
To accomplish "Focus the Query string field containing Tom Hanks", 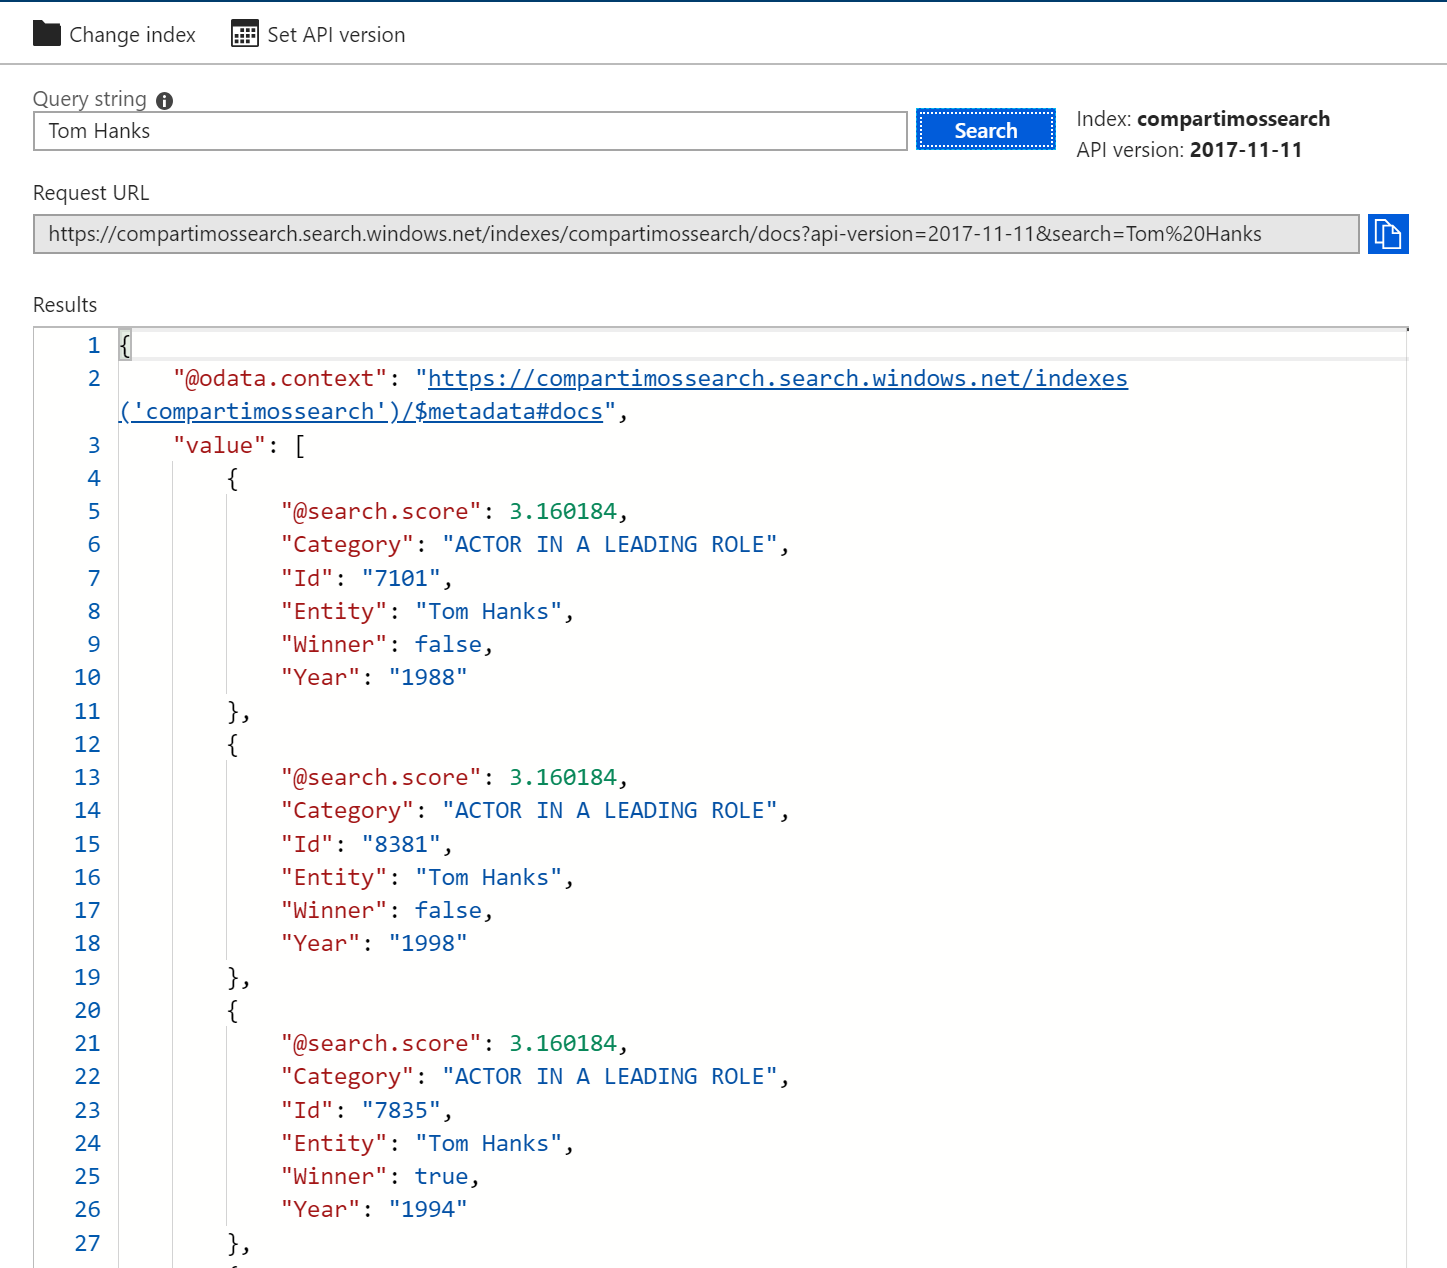I will (470, 131).
